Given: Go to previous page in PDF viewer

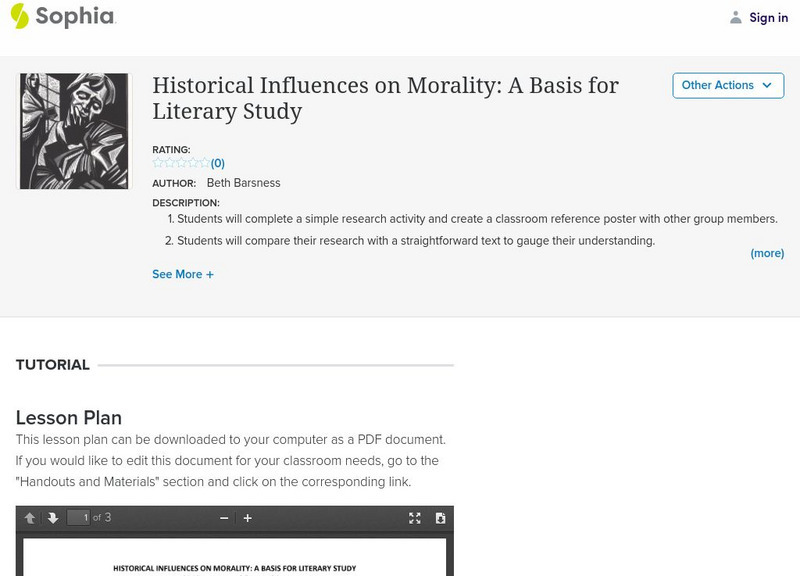Looking at the screenshot, I should point(30,518).
